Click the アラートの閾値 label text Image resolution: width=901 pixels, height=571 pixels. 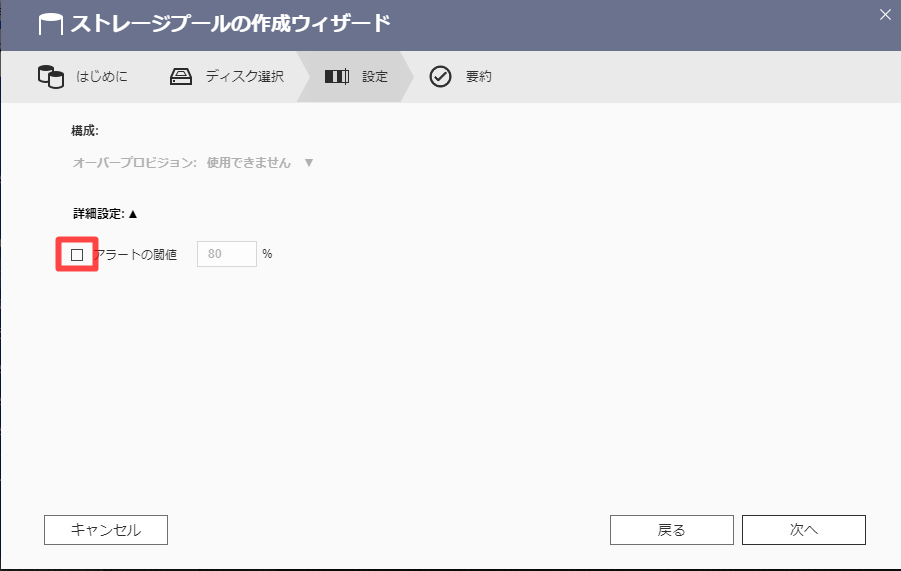coord(136,254)
